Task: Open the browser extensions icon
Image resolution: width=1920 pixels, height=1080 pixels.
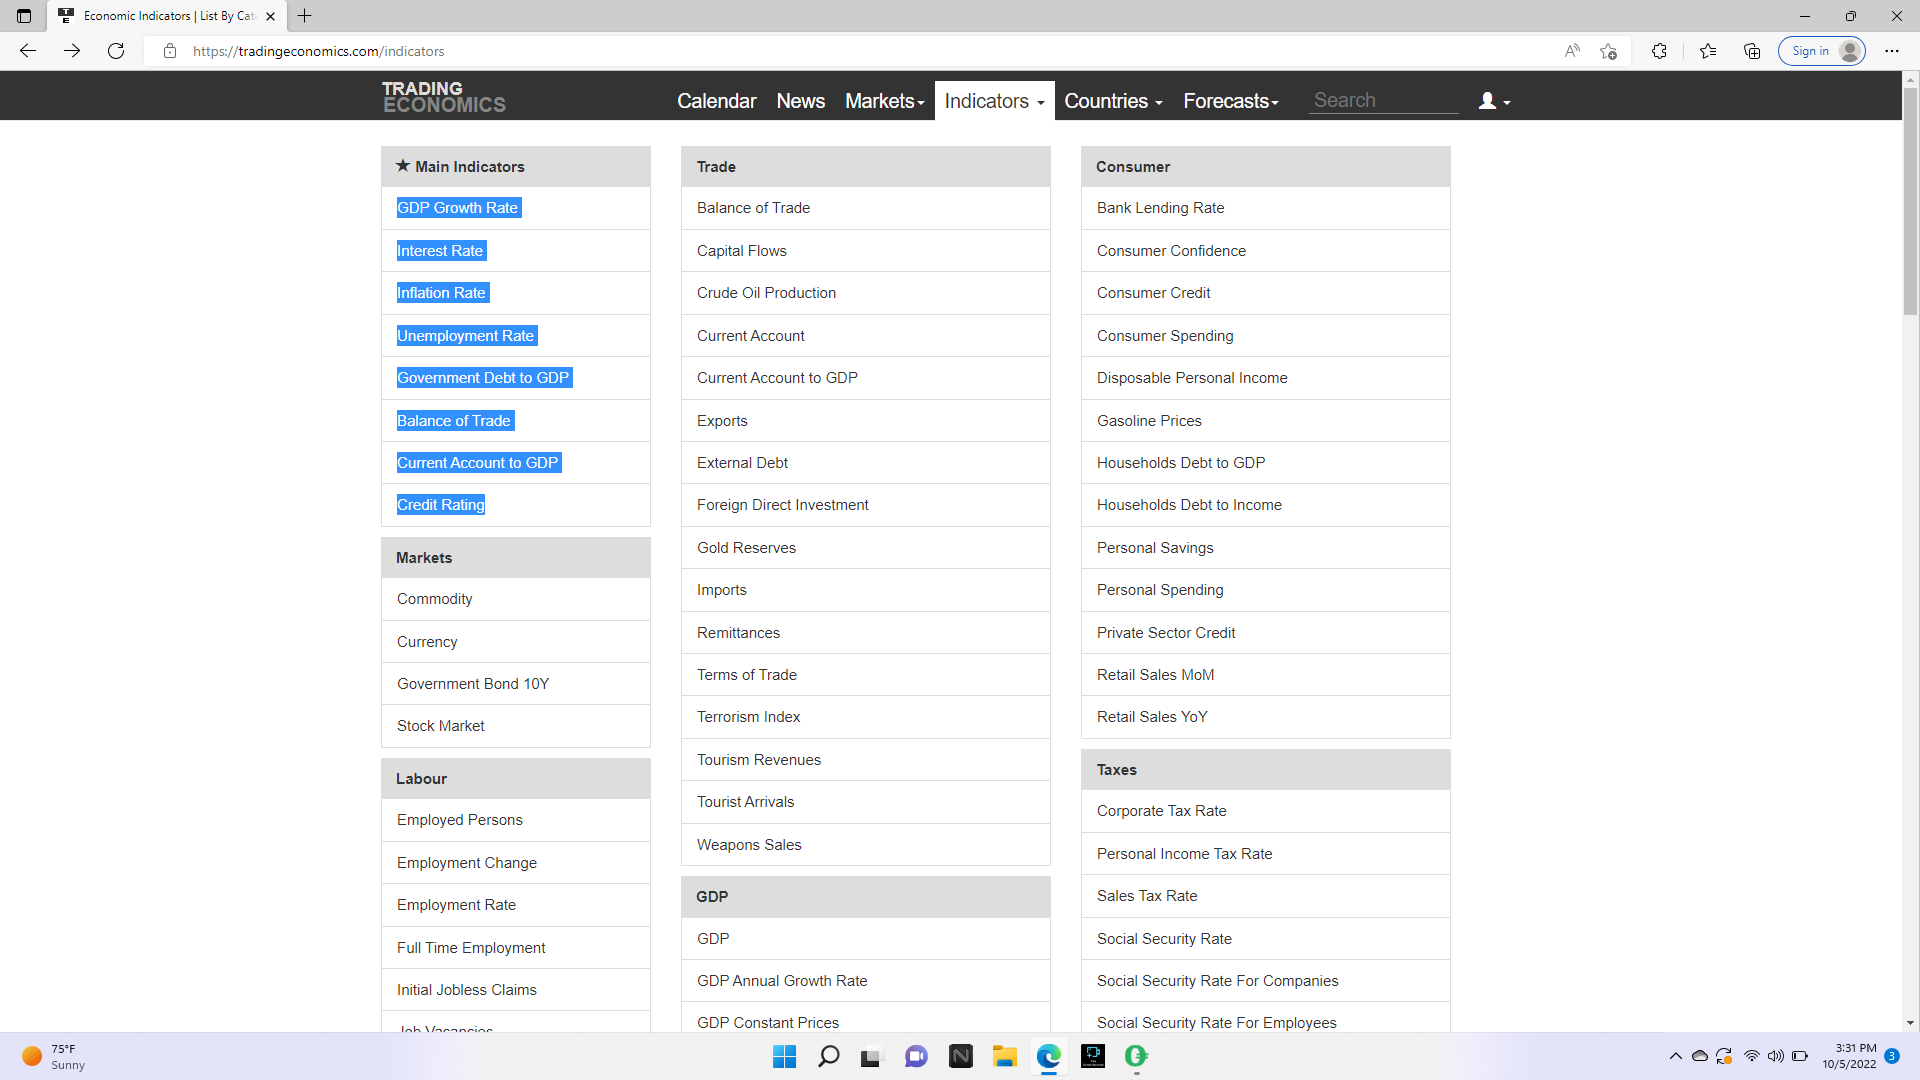Action: [x=1659, y=51]
